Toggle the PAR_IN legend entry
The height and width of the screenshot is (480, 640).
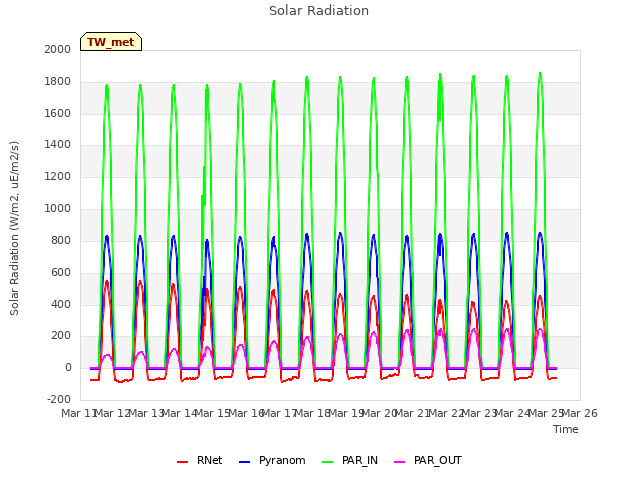pyautogui.click(x=350, y=460)
